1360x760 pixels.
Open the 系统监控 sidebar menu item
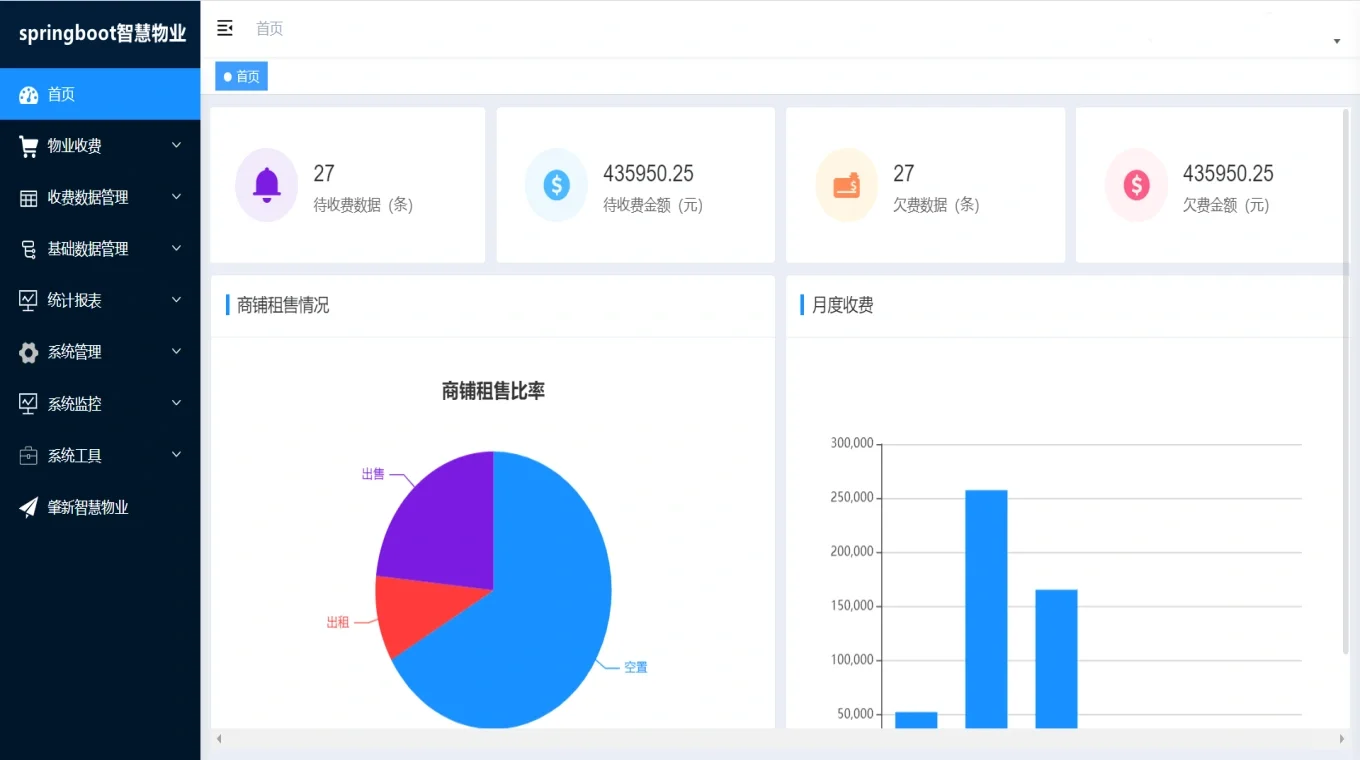tap(75, 404)
